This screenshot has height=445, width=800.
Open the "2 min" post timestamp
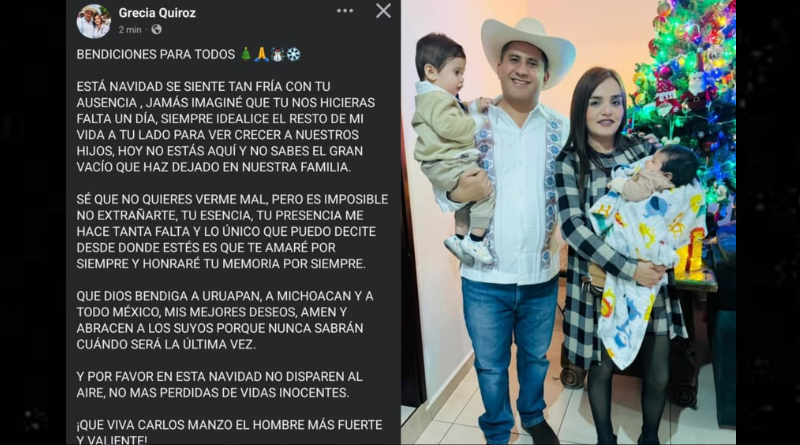coord(130,30)
